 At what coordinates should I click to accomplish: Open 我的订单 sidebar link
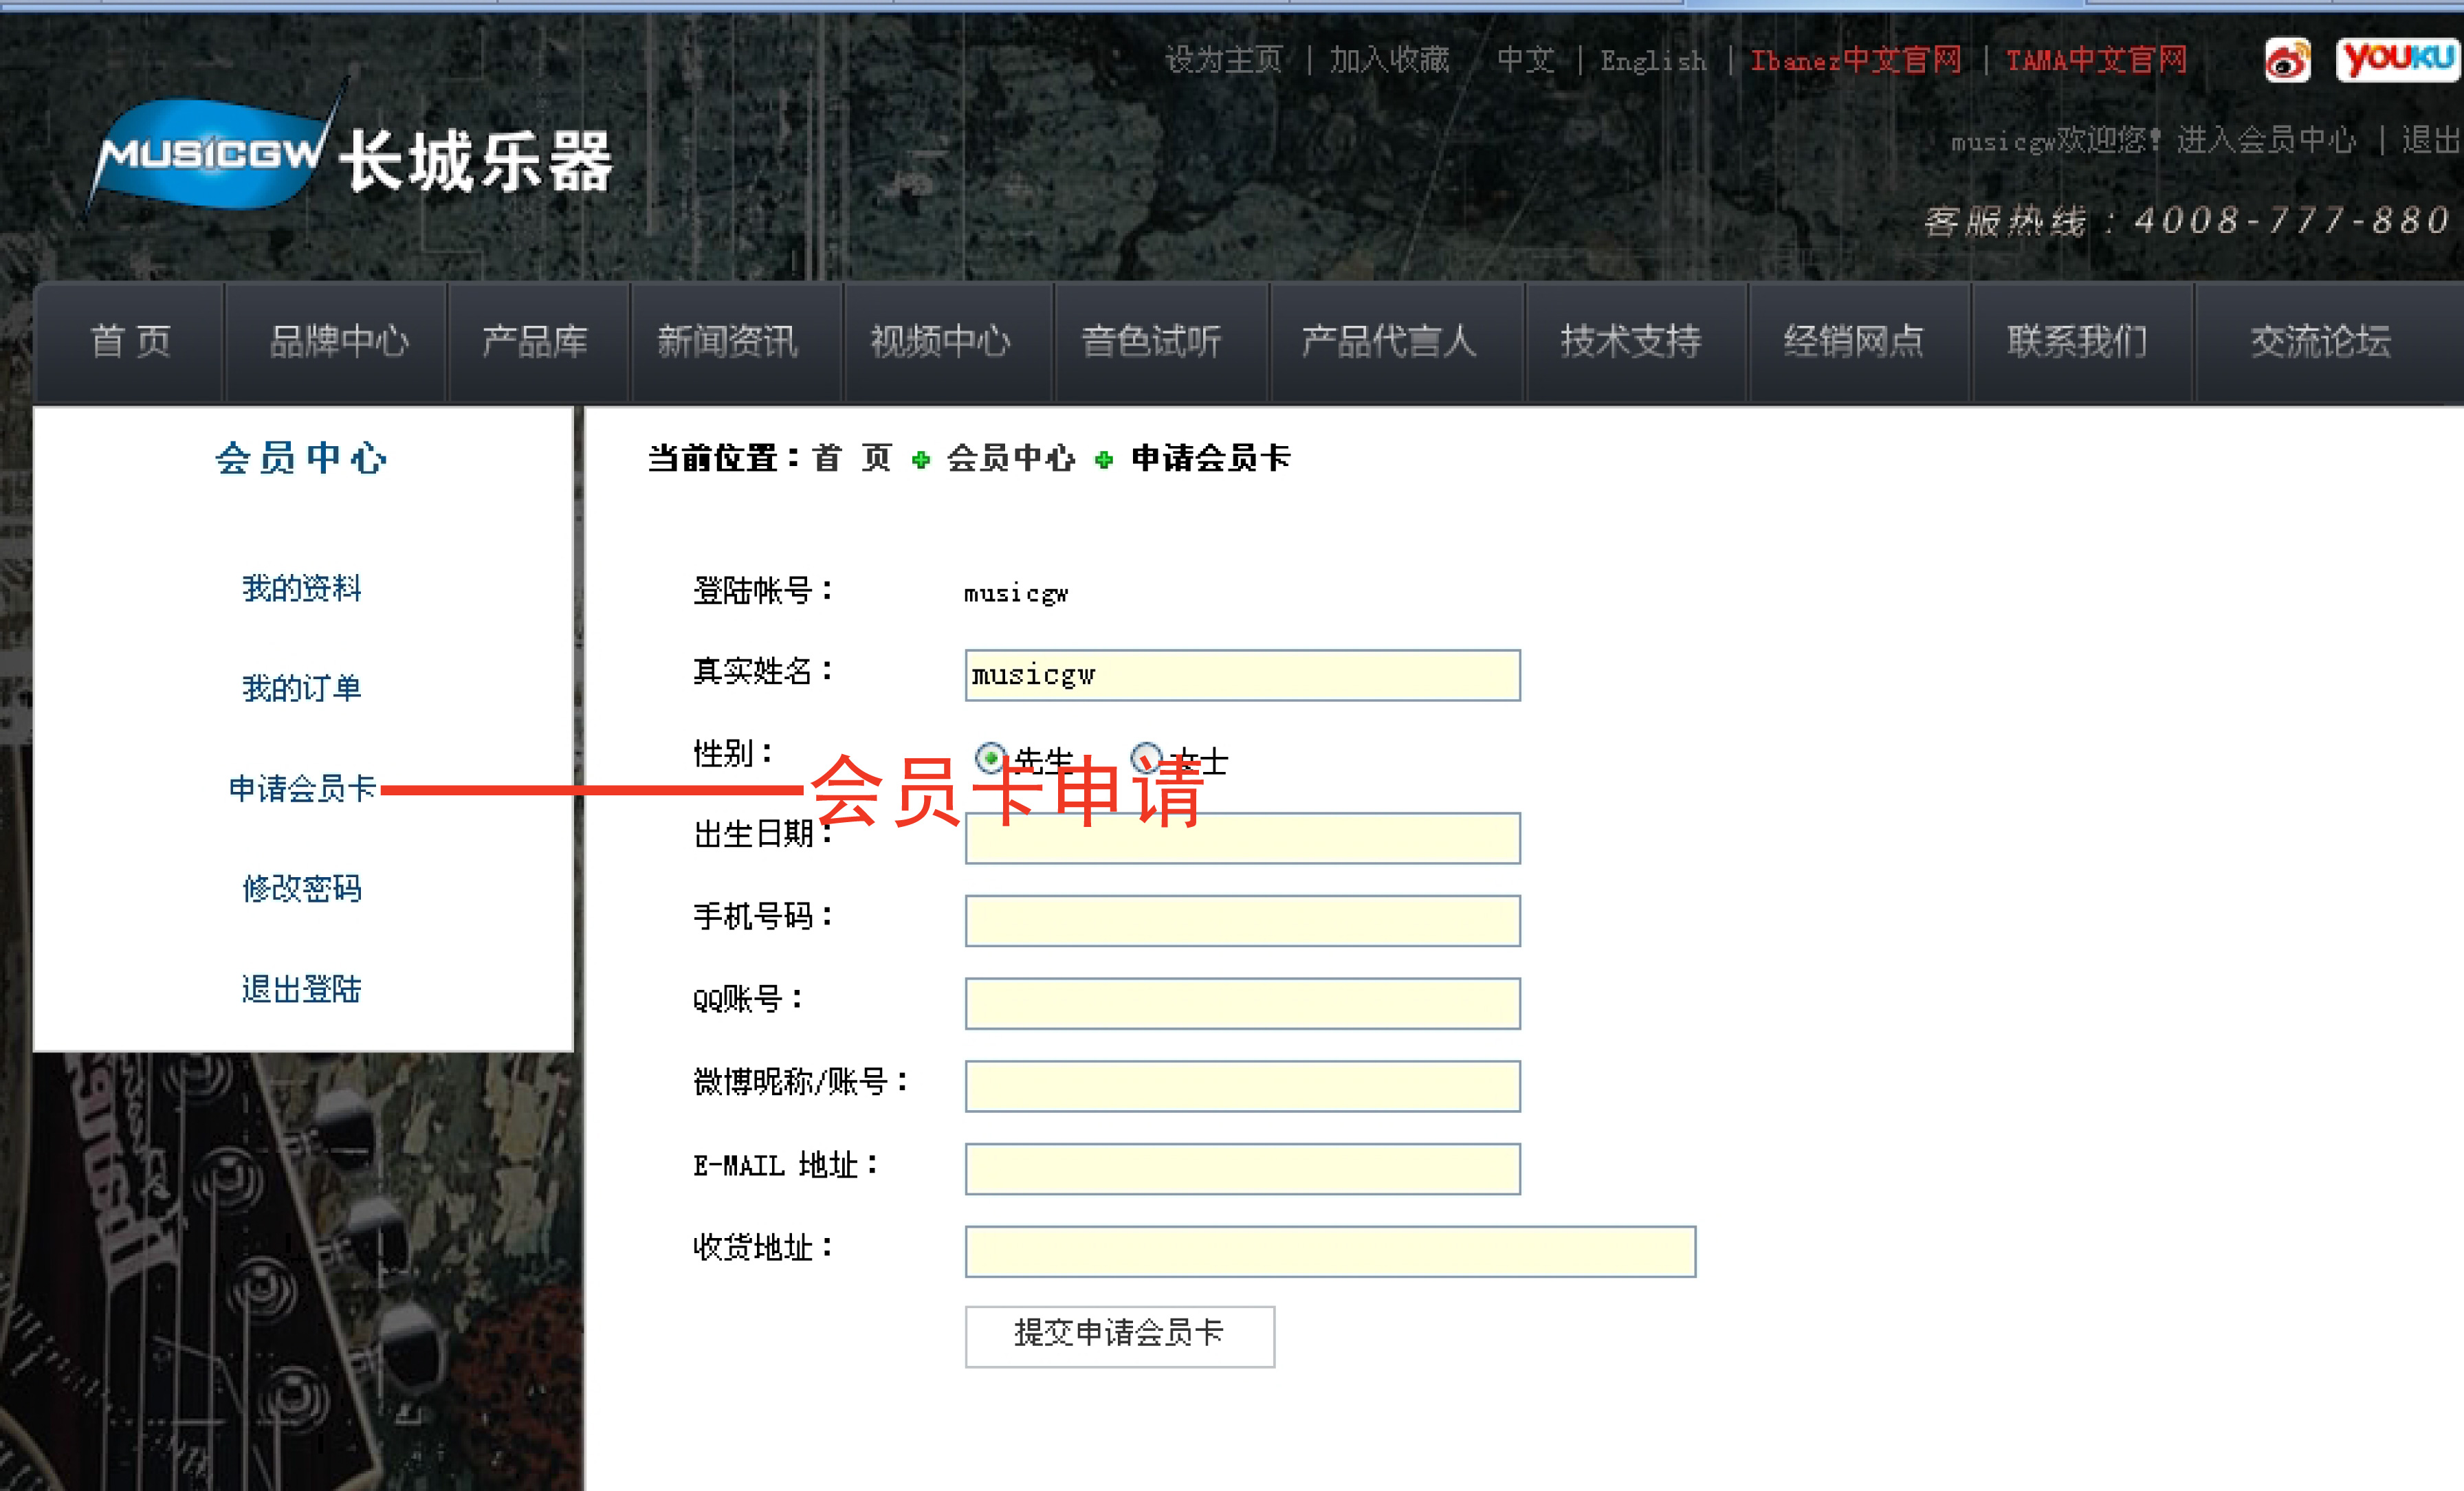[301, 688]
